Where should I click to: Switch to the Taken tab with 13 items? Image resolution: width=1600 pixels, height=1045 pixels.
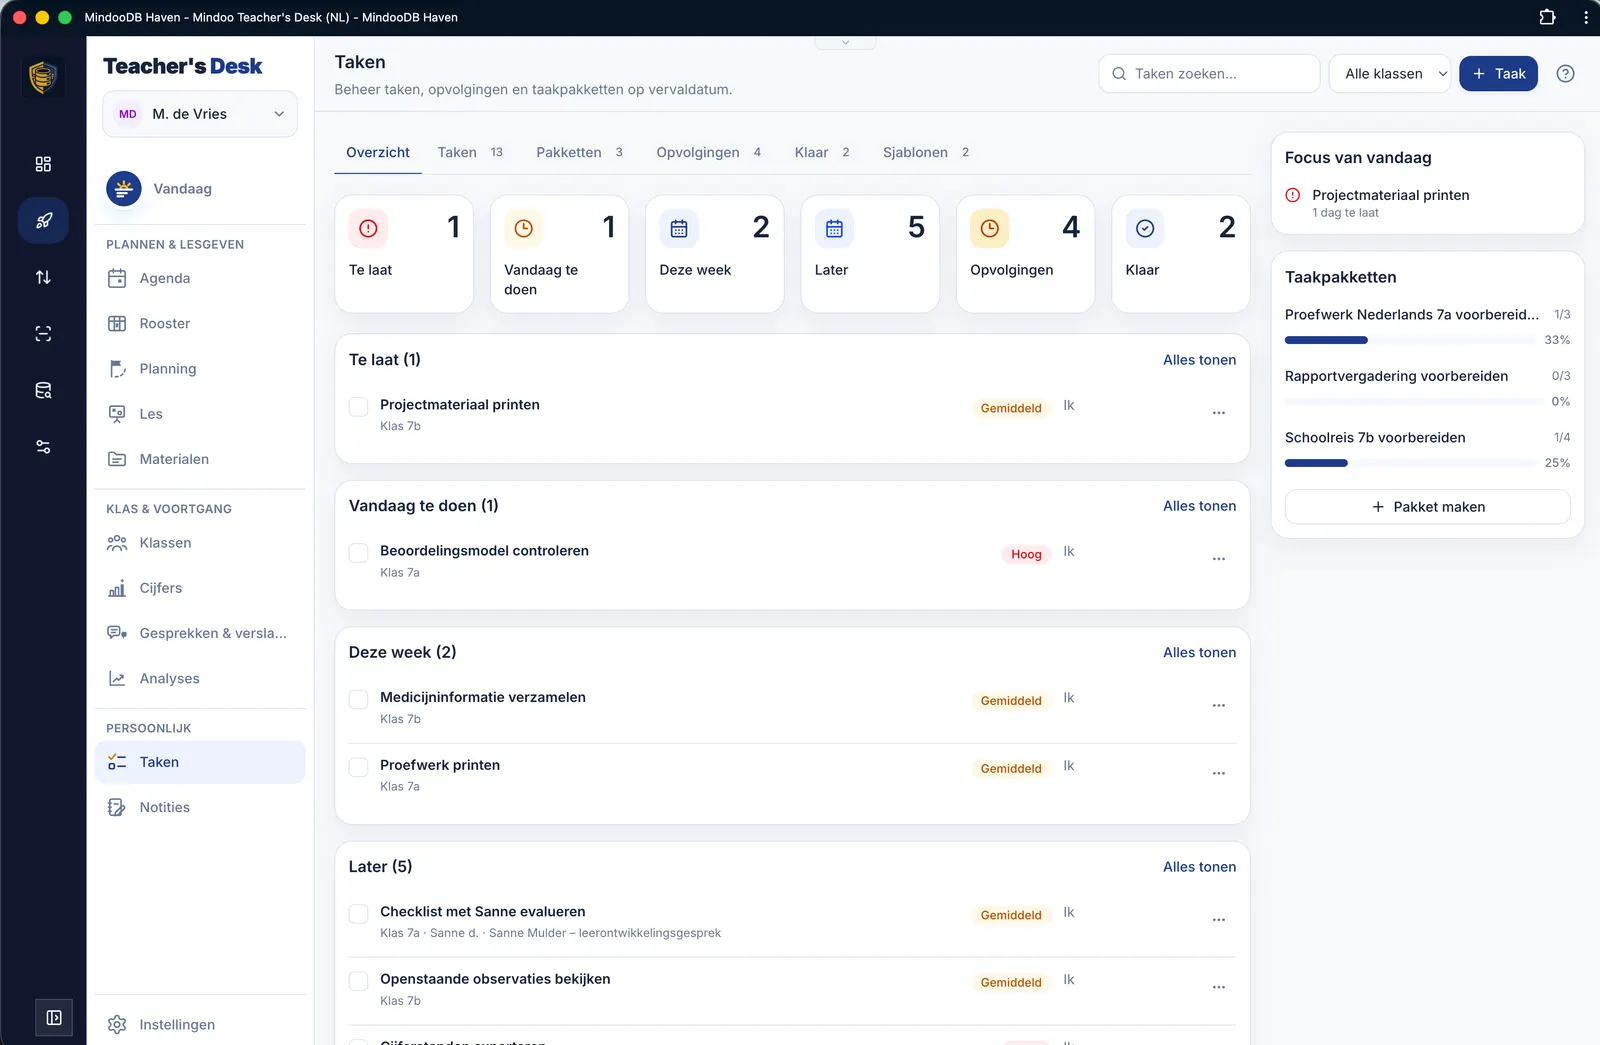470,152
